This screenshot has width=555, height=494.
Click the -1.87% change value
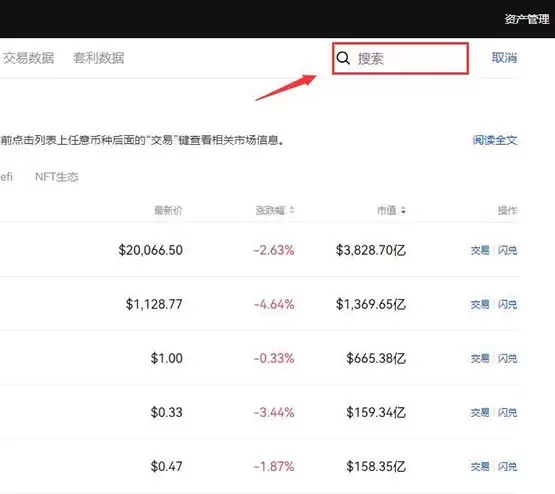(x=274, y=467)
